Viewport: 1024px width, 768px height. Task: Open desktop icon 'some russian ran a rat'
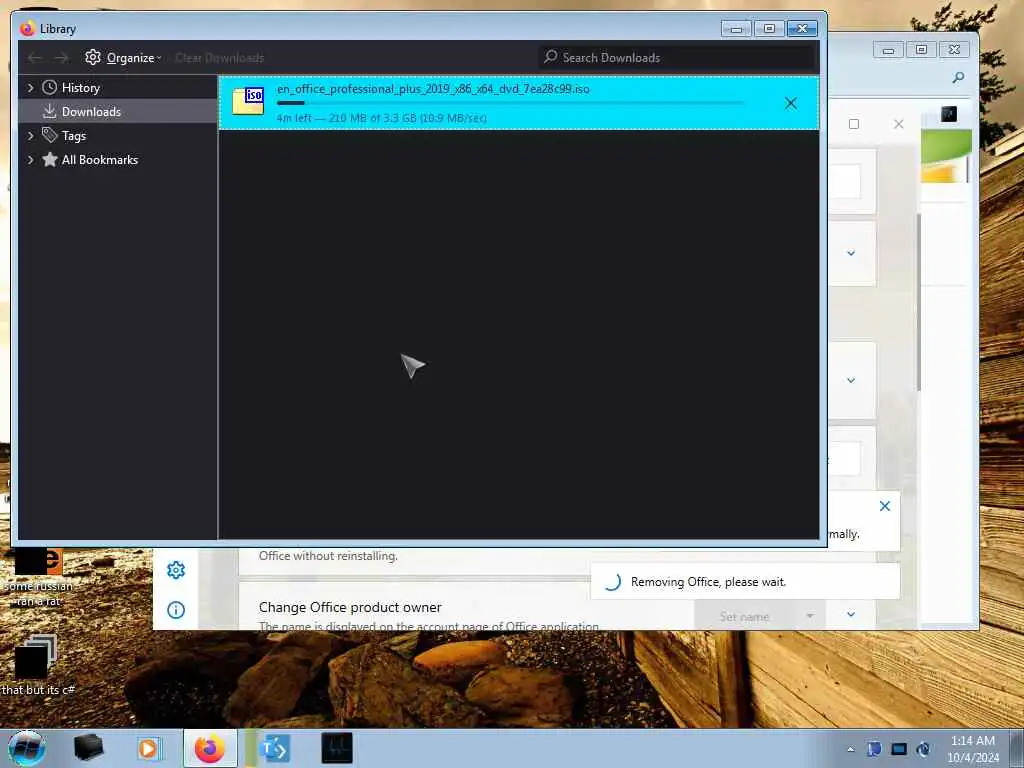tap(39, 577)
